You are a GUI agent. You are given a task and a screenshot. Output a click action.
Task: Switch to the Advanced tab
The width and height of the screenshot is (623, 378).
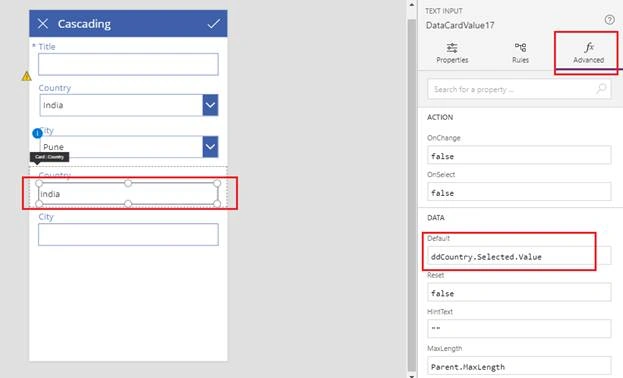pos(588,53)
